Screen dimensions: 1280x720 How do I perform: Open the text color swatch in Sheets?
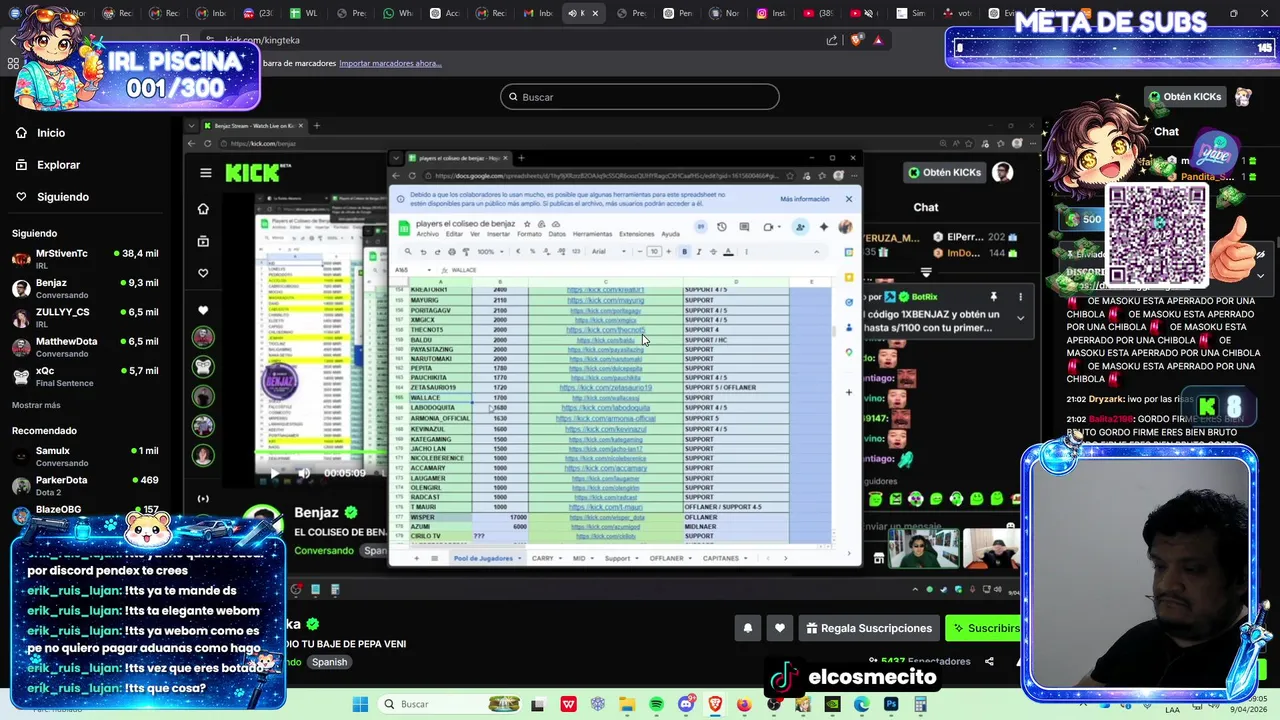pos(728,252)
